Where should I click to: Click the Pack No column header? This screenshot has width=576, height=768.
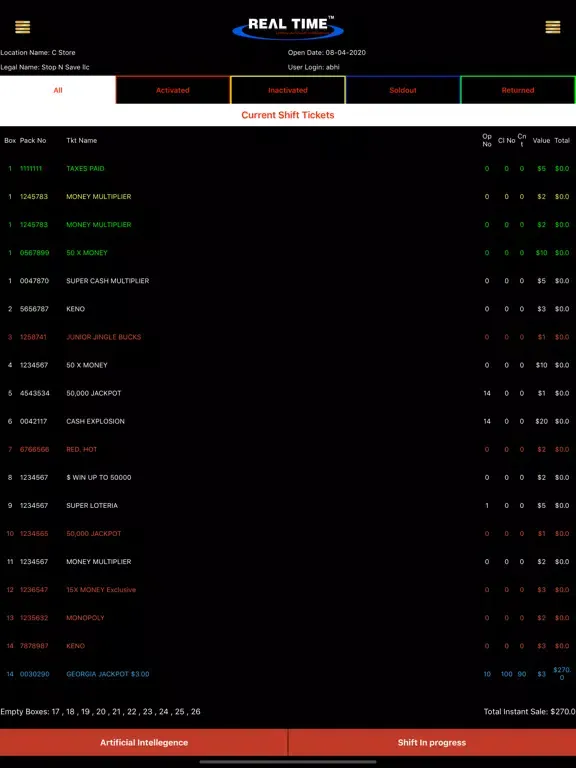(33, 141)
